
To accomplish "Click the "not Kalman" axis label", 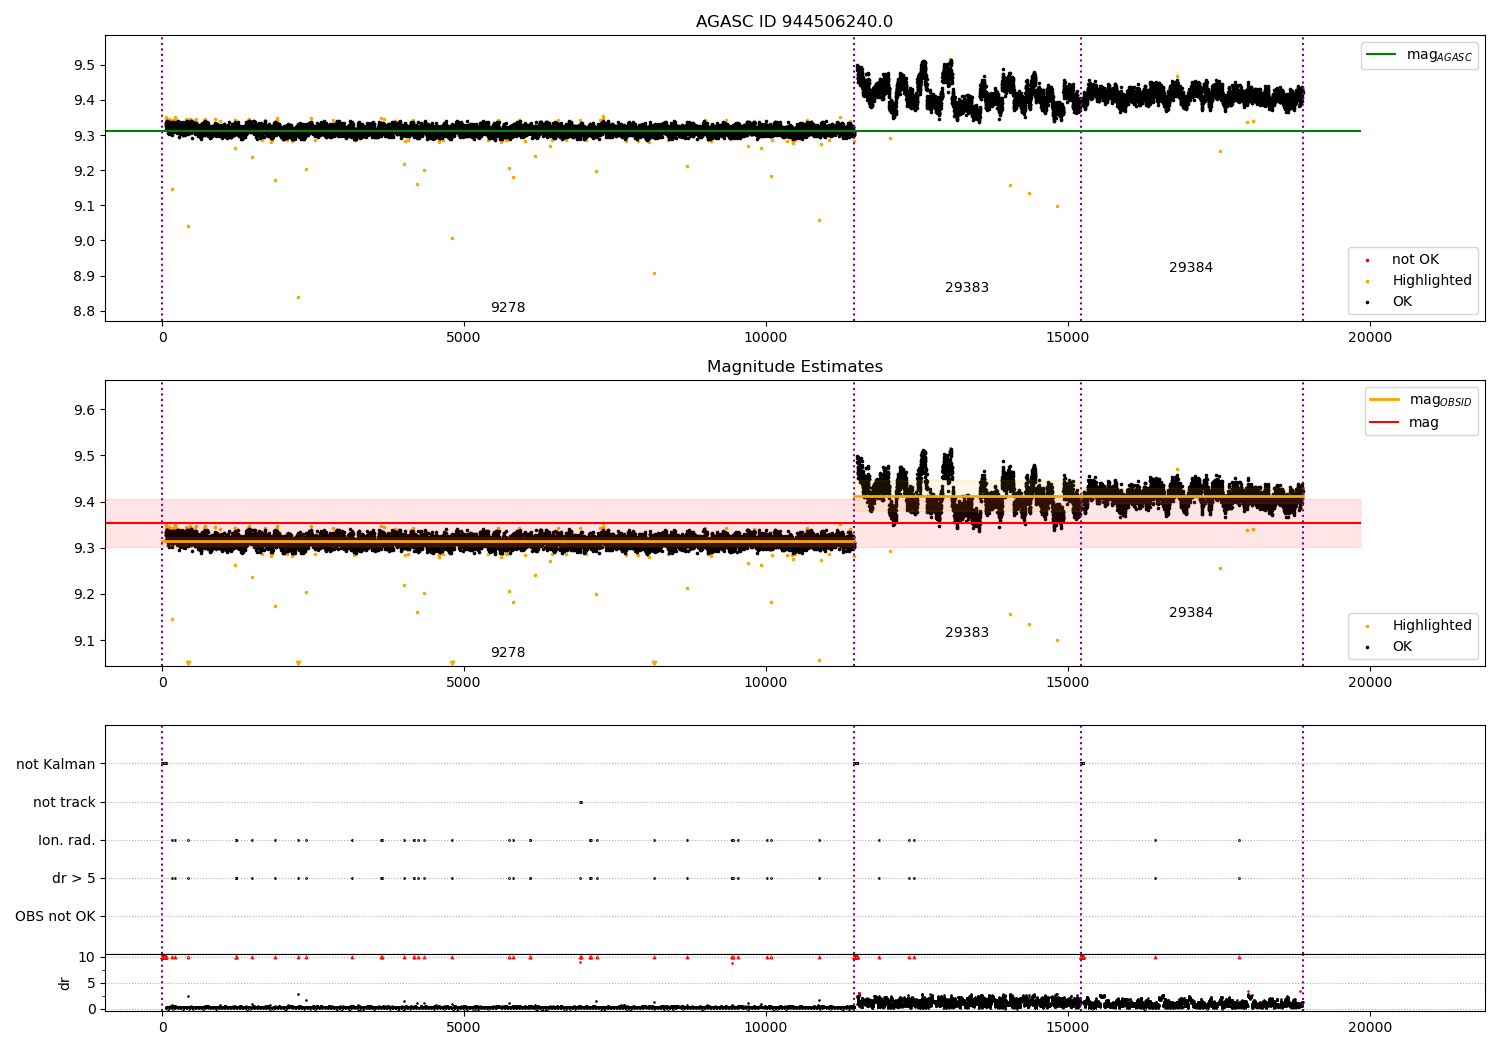I will [x=56, y=765].
